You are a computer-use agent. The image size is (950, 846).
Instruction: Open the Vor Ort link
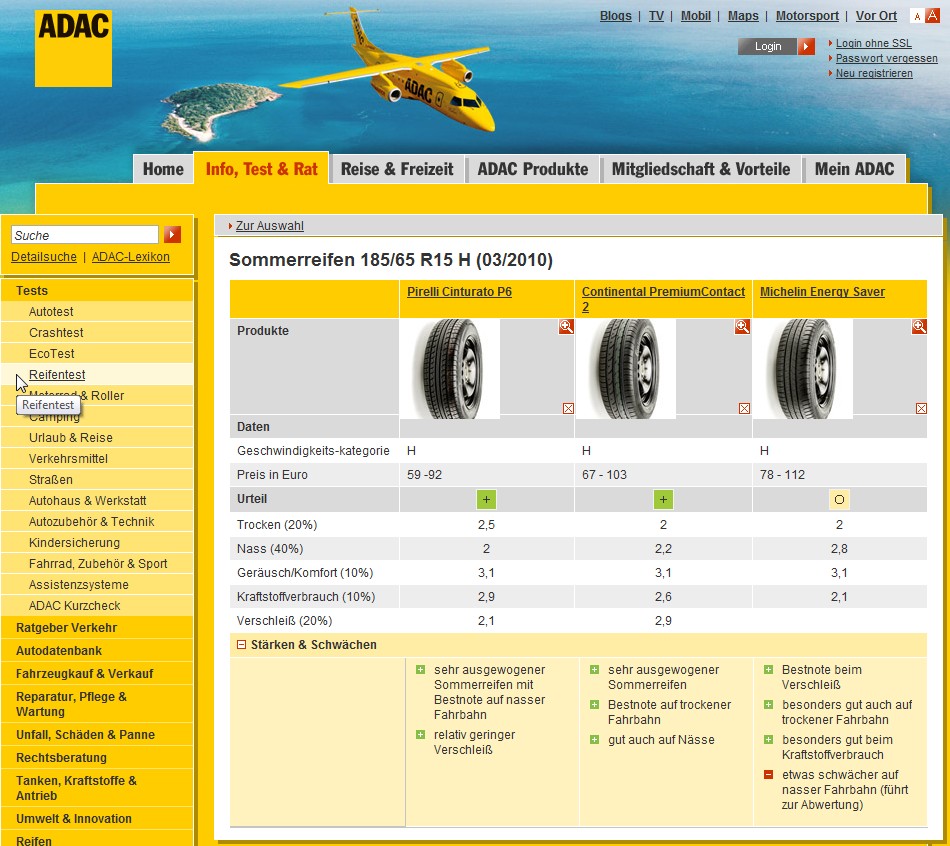click(x=876, y=16)
